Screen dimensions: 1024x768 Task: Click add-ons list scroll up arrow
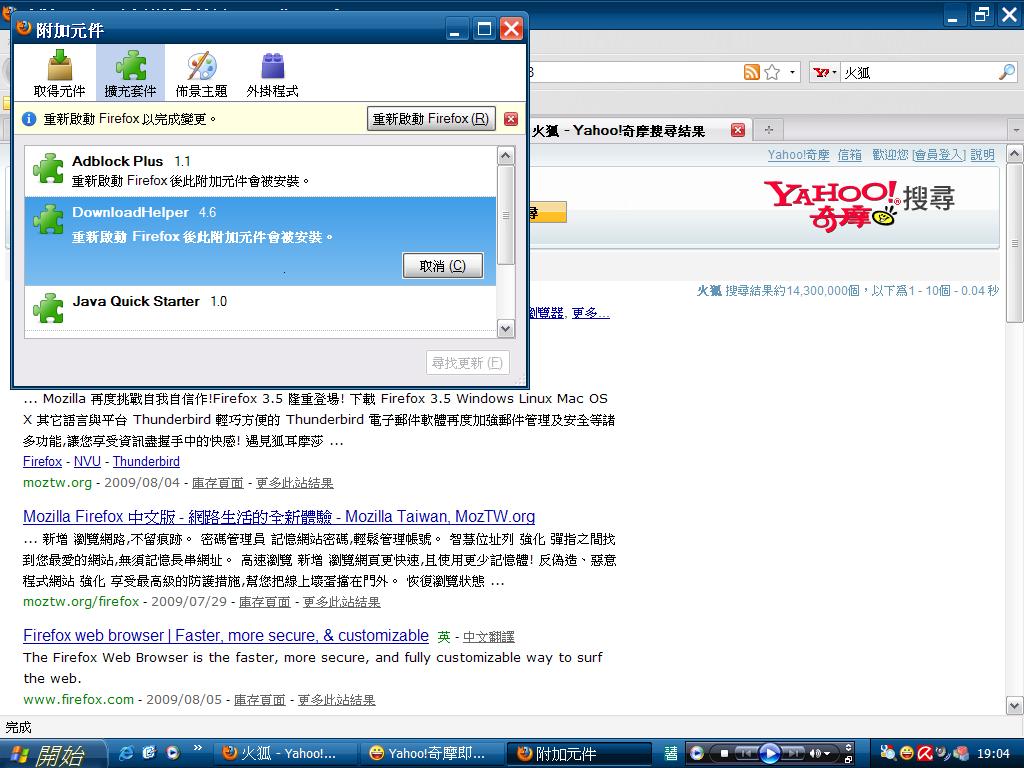[505, 155]
